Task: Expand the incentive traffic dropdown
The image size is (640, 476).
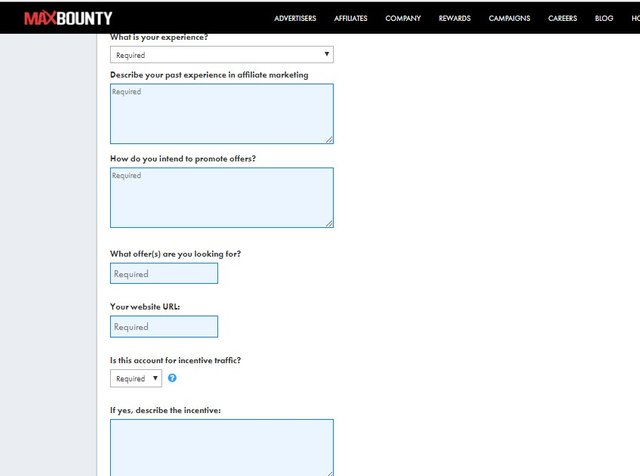Action: 136,378
